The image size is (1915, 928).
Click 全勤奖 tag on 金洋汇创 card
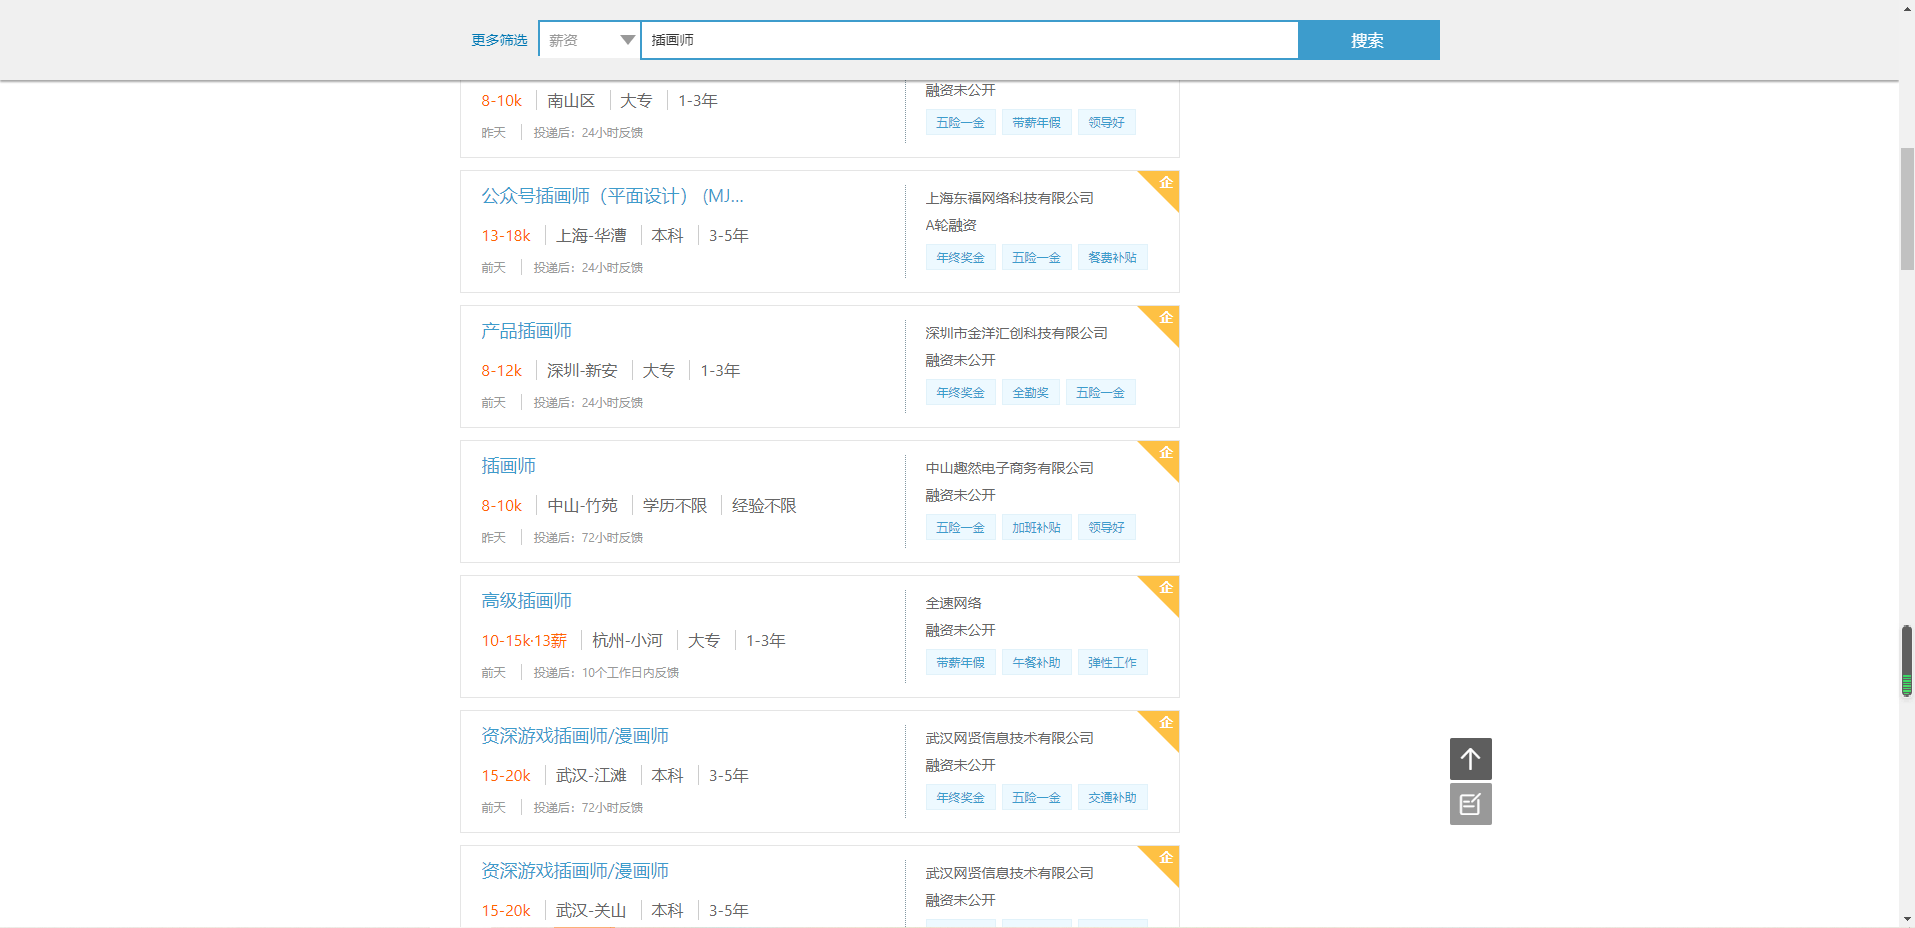point(1030,393)
